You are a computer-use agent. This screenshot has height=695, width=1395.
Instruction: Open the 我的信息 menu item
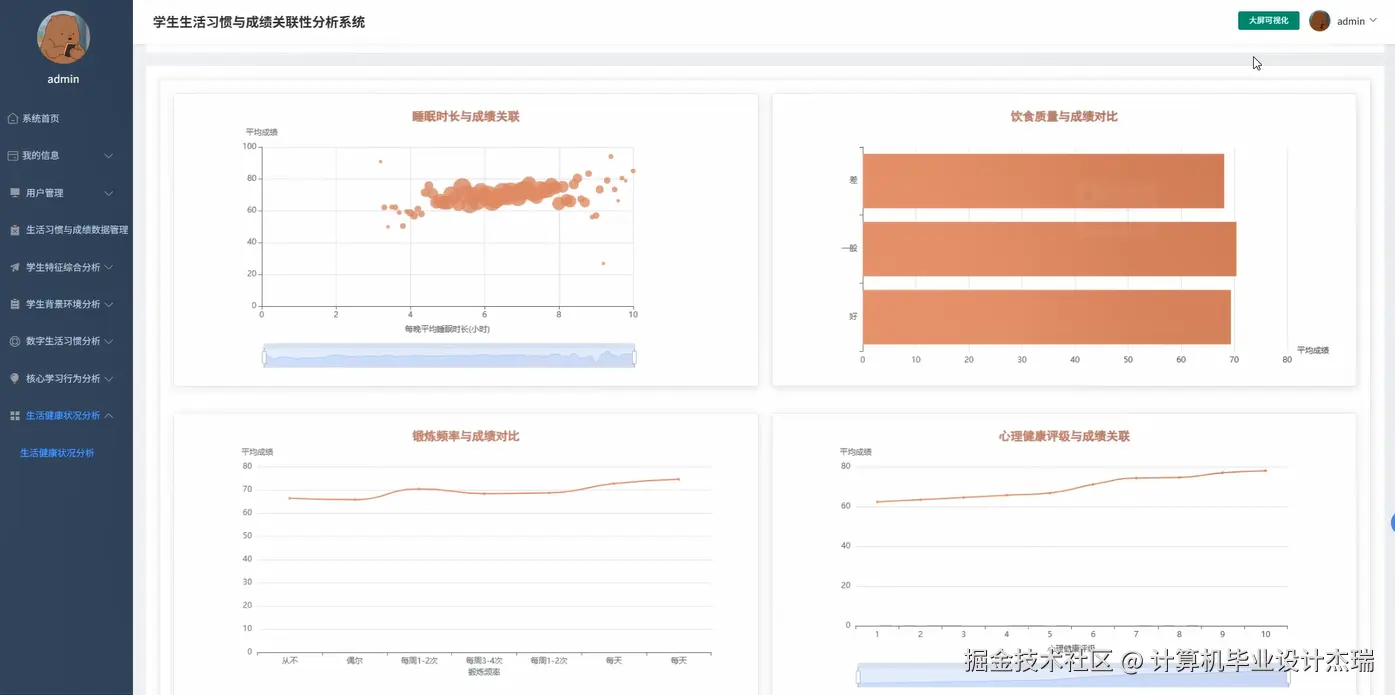tap(66, 156)
